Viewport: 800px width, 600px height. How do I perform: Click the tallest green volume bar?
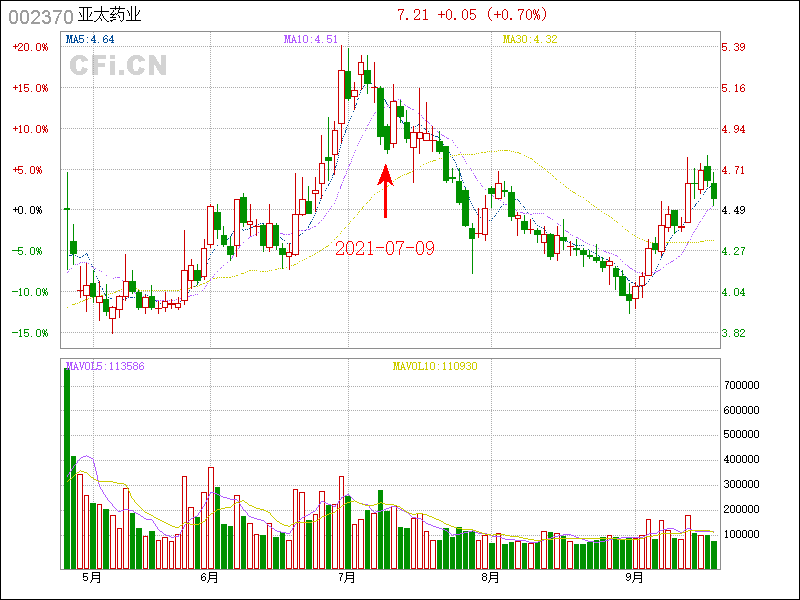67,468
